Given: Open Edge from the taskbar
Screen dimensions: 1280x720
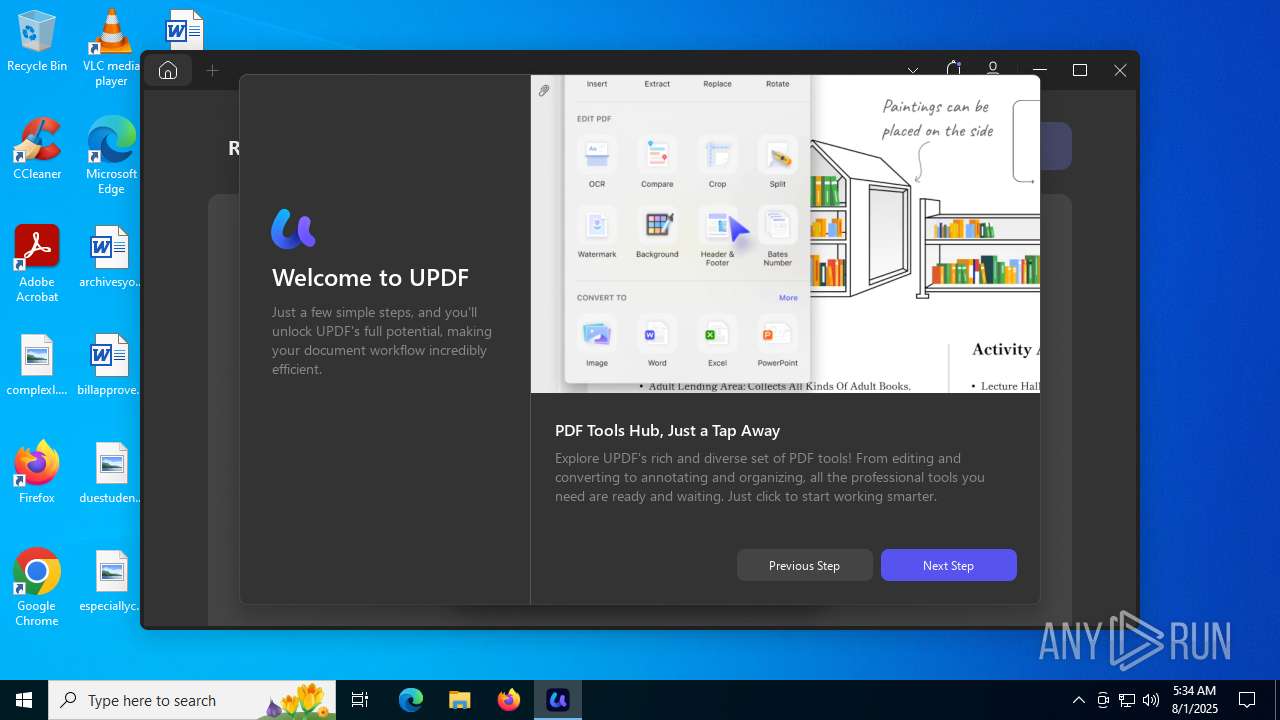Looking at the screenshot, I should (411, 700).
